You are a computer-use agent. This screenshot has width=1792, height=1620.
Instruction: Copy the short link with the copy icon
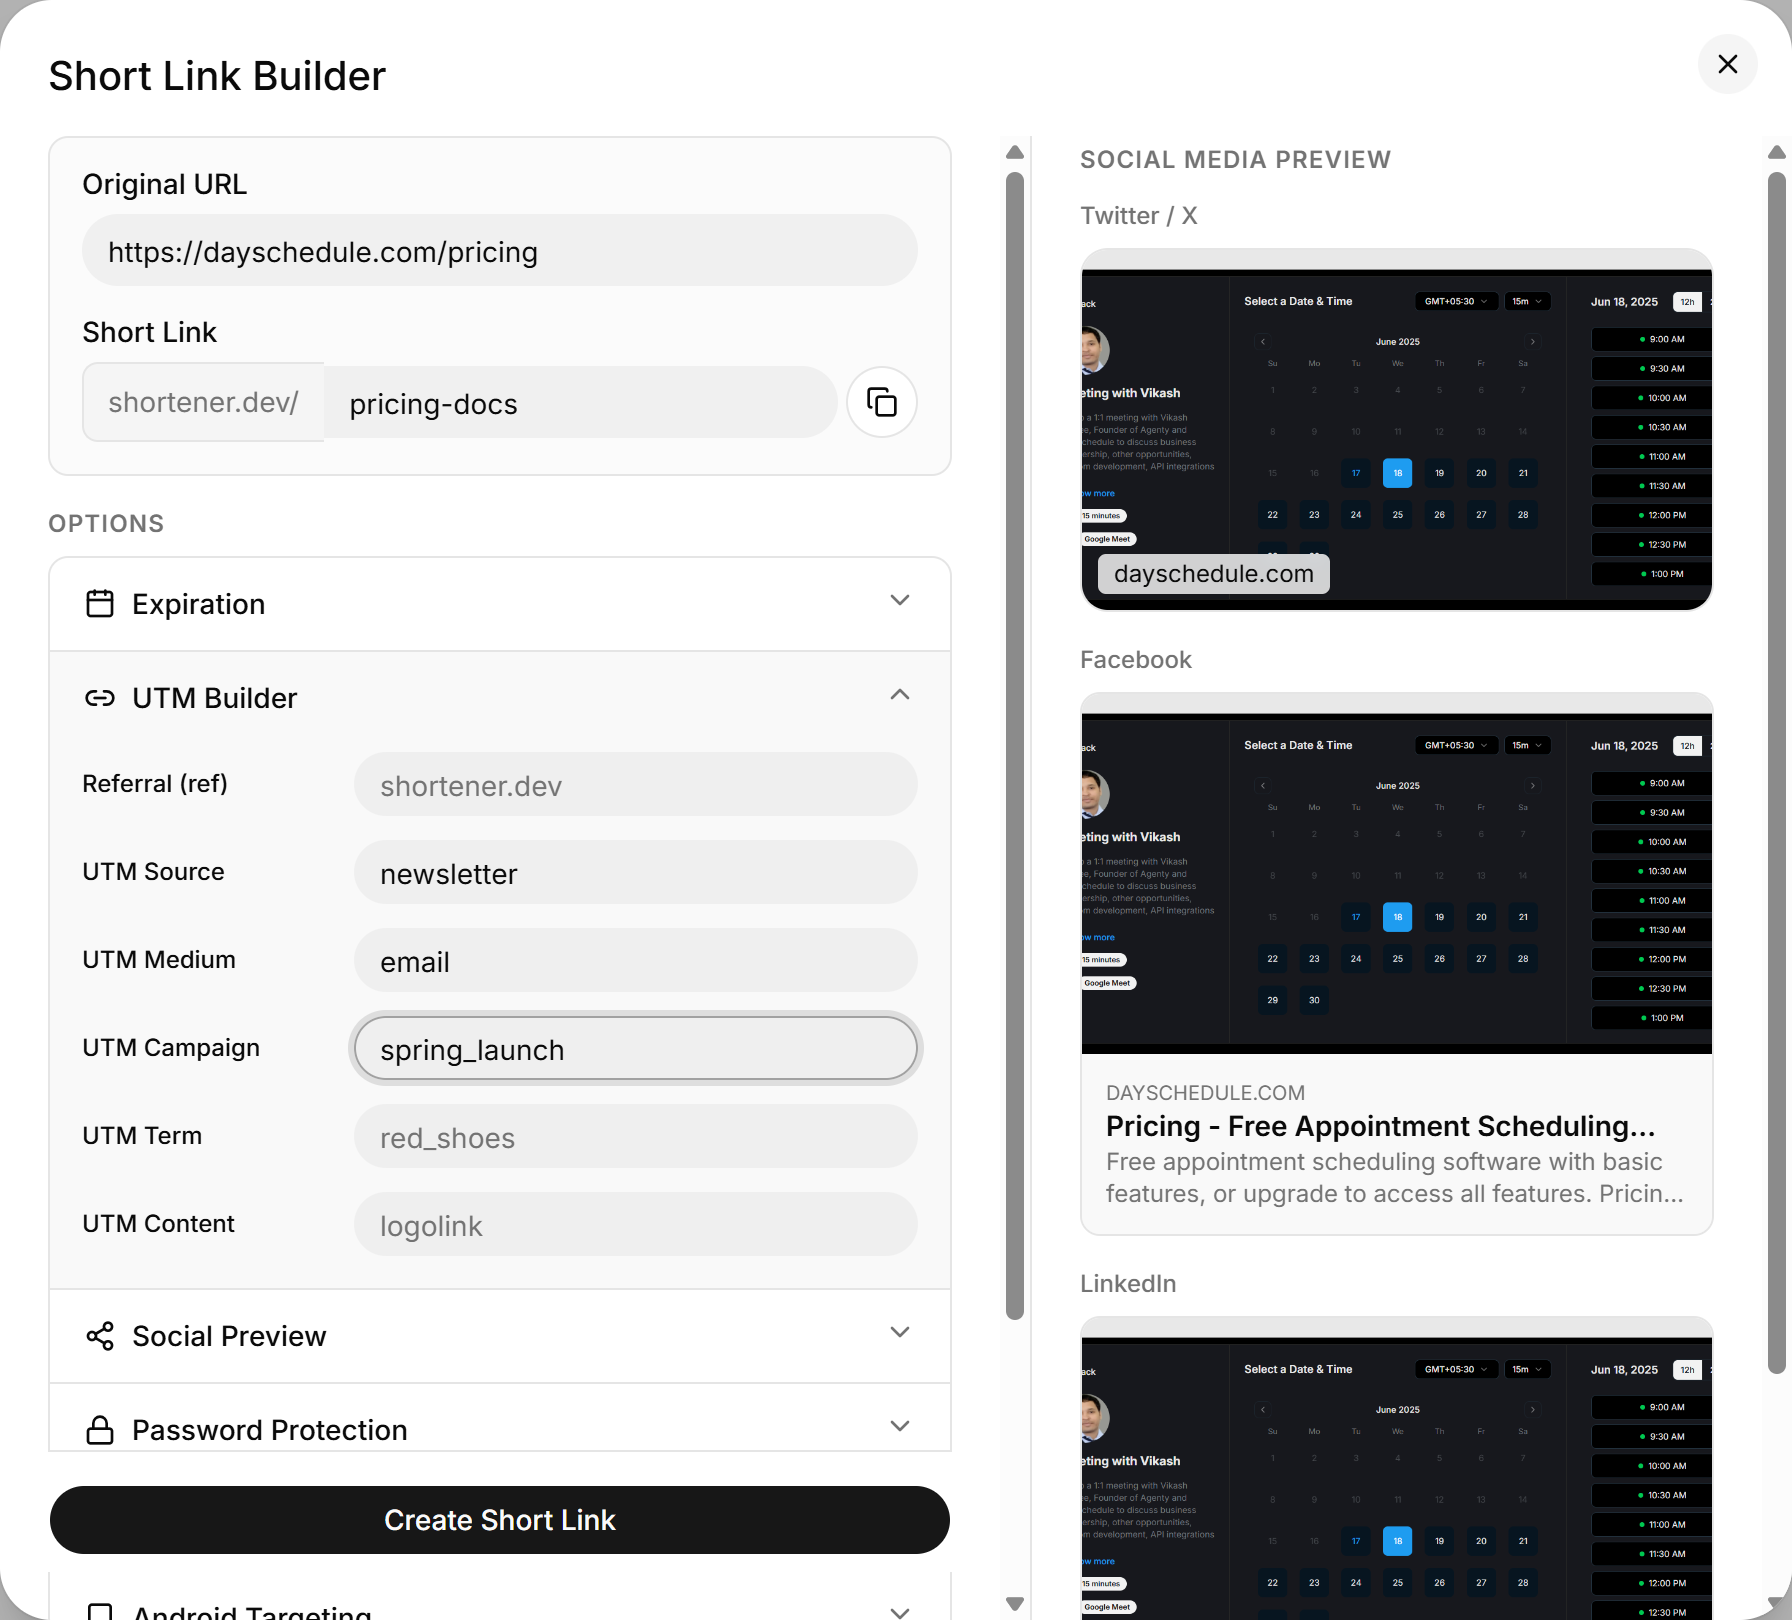(x=881, y=402)
